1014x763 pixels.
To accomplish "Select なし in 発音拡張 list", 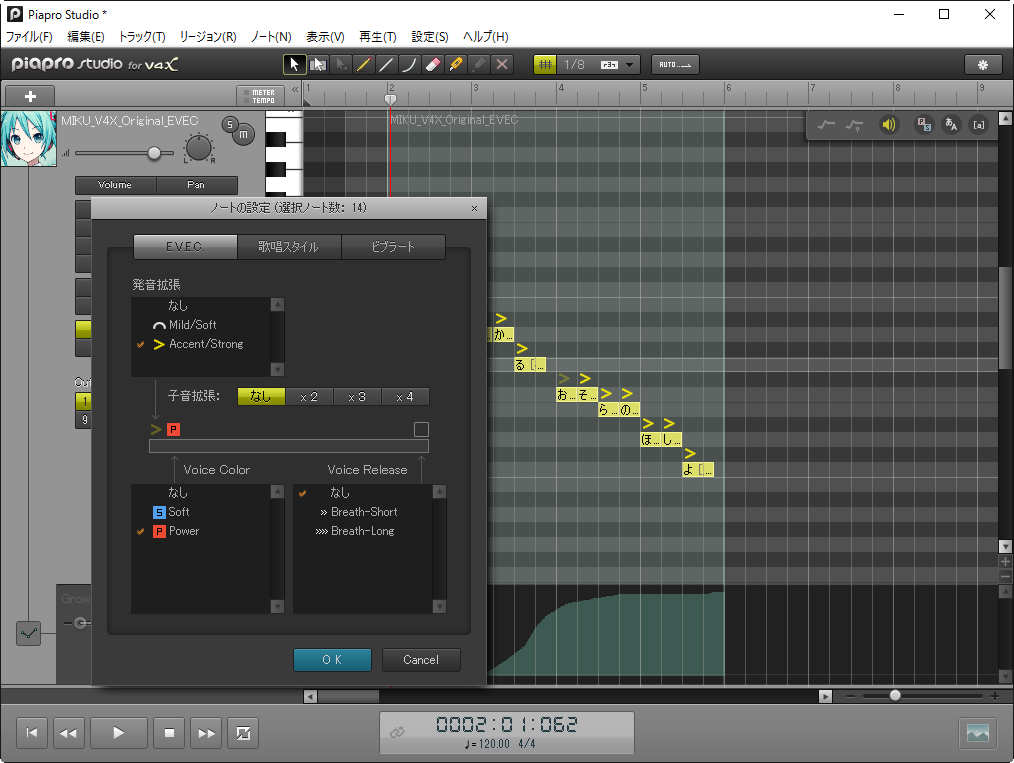I will [201, 305].
